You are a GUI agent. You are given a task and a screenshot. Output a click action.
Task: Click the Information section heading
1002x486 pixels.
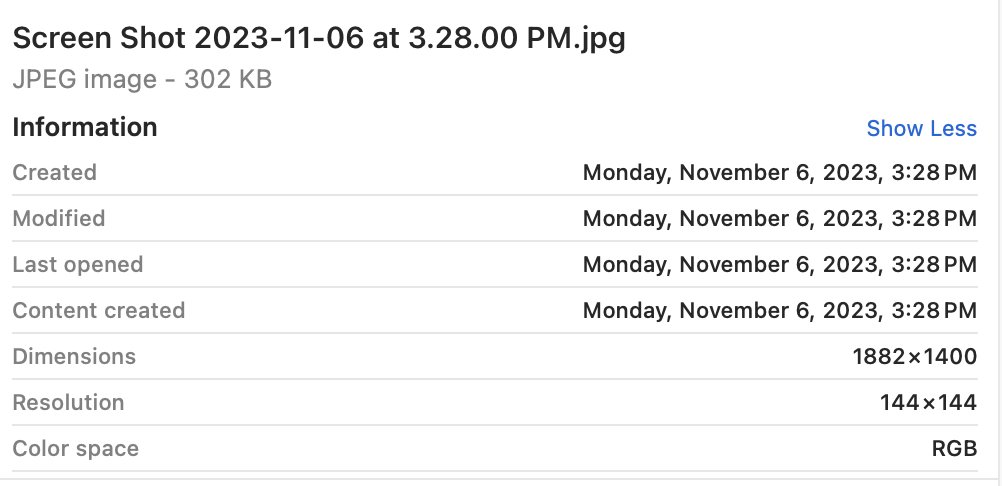point(85,128)
